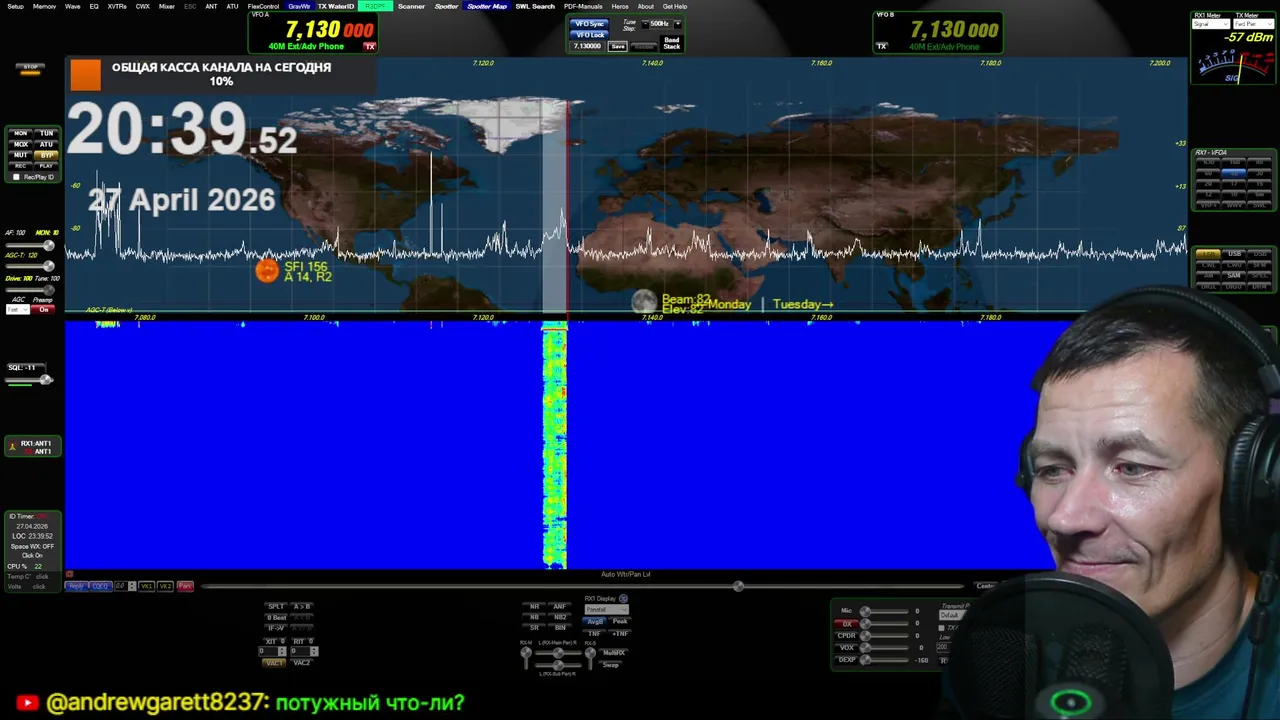Image resolution: width=1280 pixels, height=720 pixels.
Task: Click the XIT offset stepper
Action: point(282,651)
